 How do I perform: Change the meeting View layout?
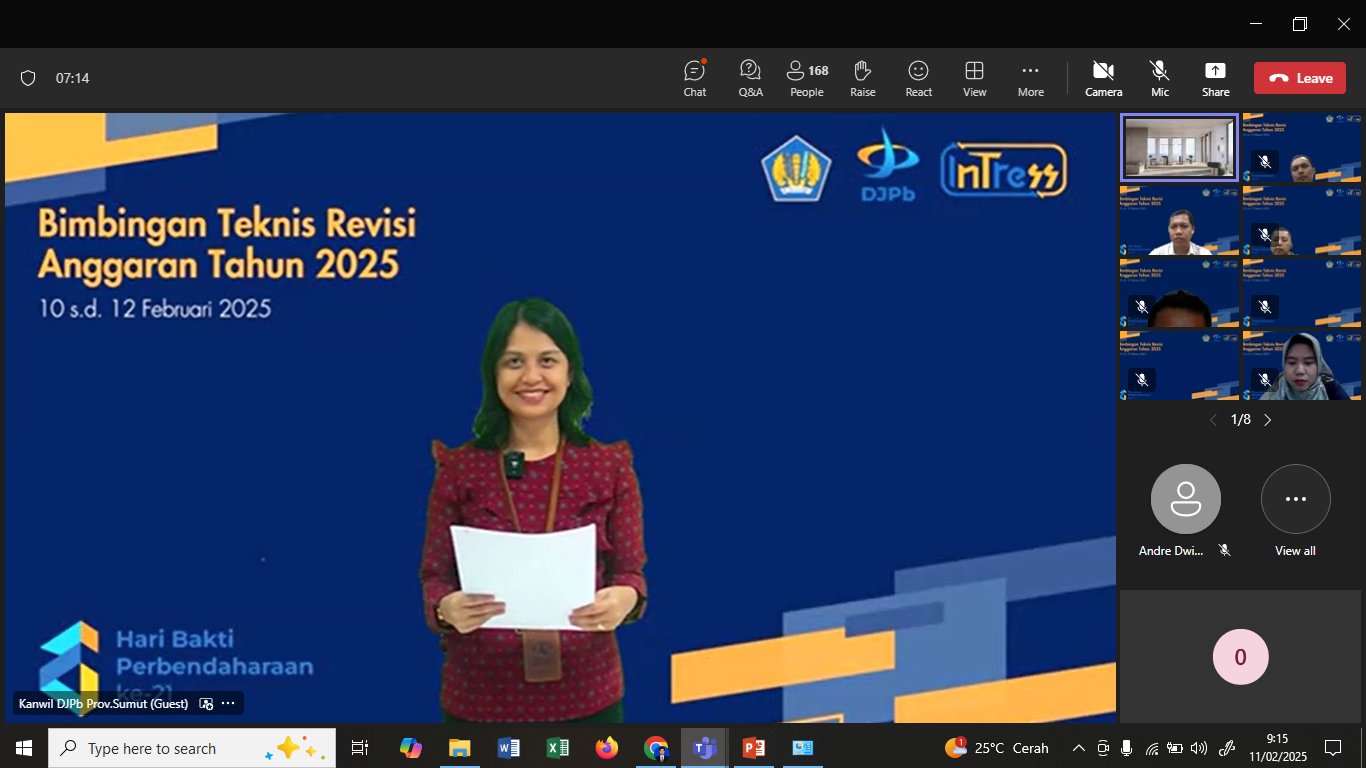click(974, 78)
